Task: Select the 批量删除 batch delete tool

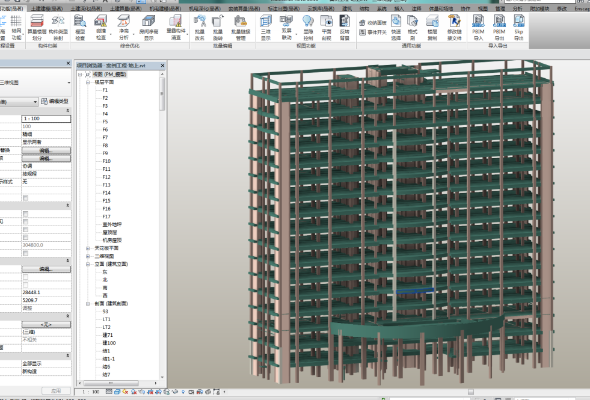Action: (x=218, y=27)
